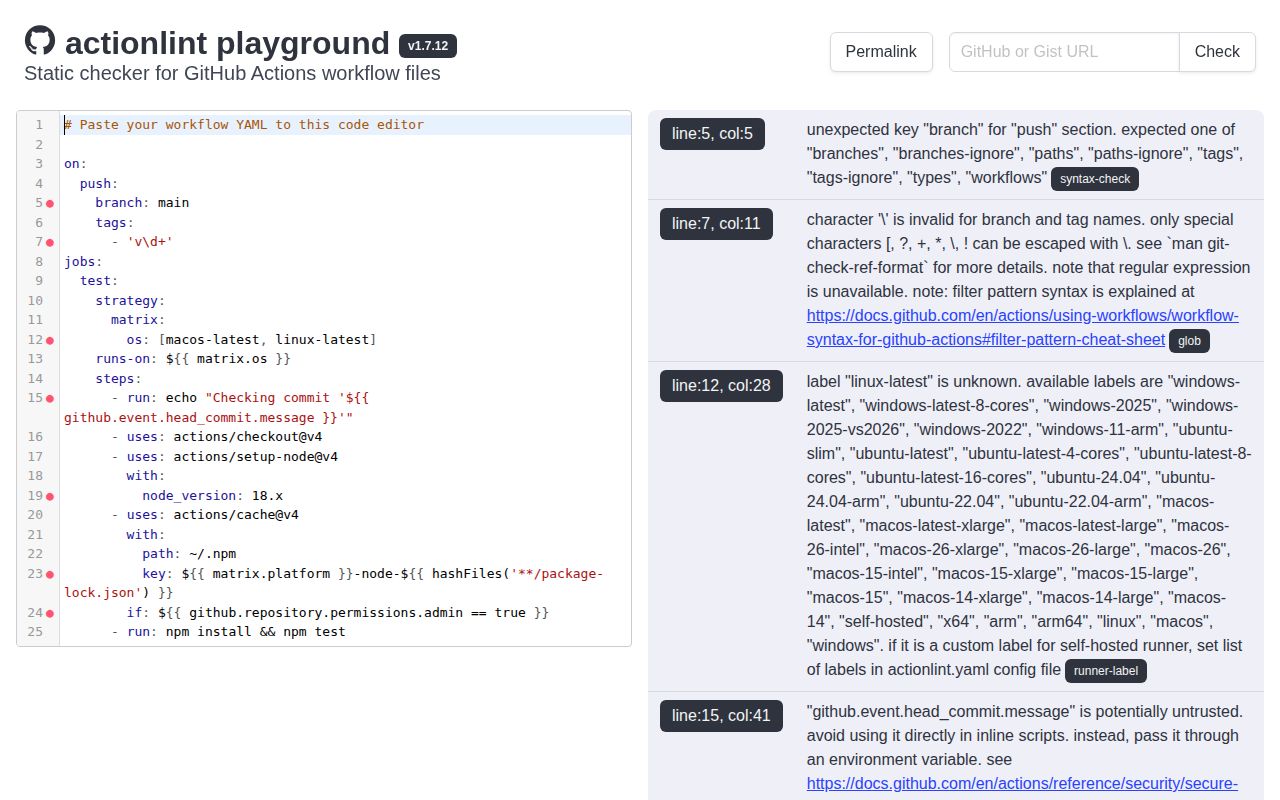Screen dimensions: 1280x800
Task: Click the actionlint playground title
Action: tap(227, 43)
